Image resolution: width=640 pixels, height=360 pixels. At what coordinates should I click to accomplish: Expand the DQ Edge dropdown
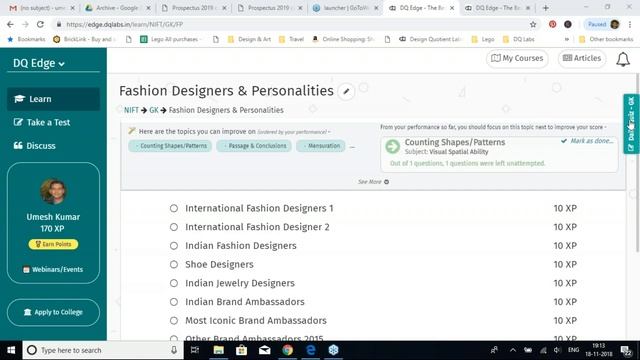(39, 63)
